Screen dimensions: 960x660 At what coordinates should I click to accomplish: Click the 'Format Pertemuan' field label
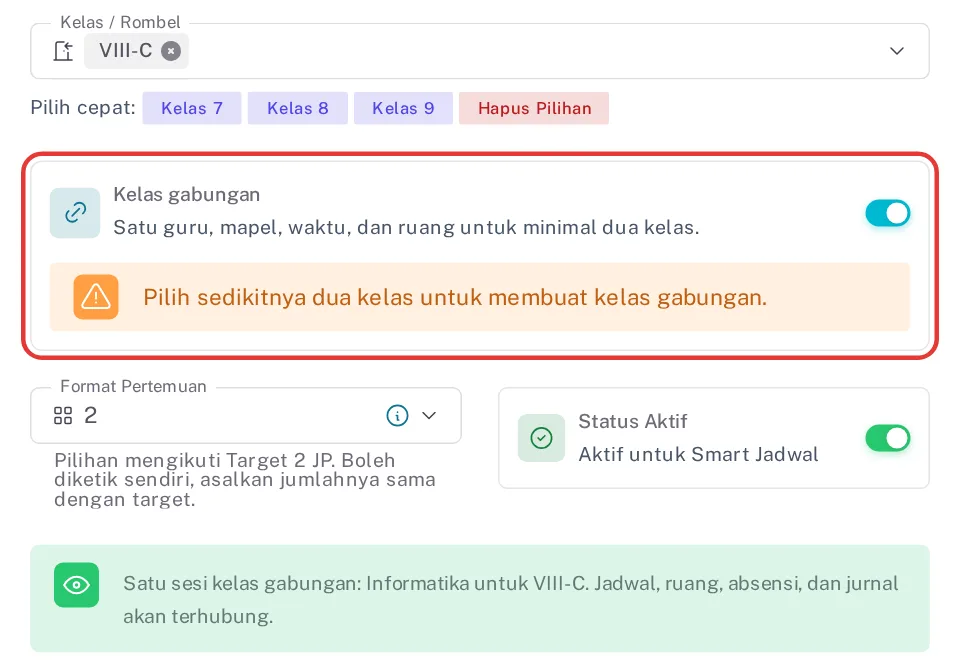(133, 386)
